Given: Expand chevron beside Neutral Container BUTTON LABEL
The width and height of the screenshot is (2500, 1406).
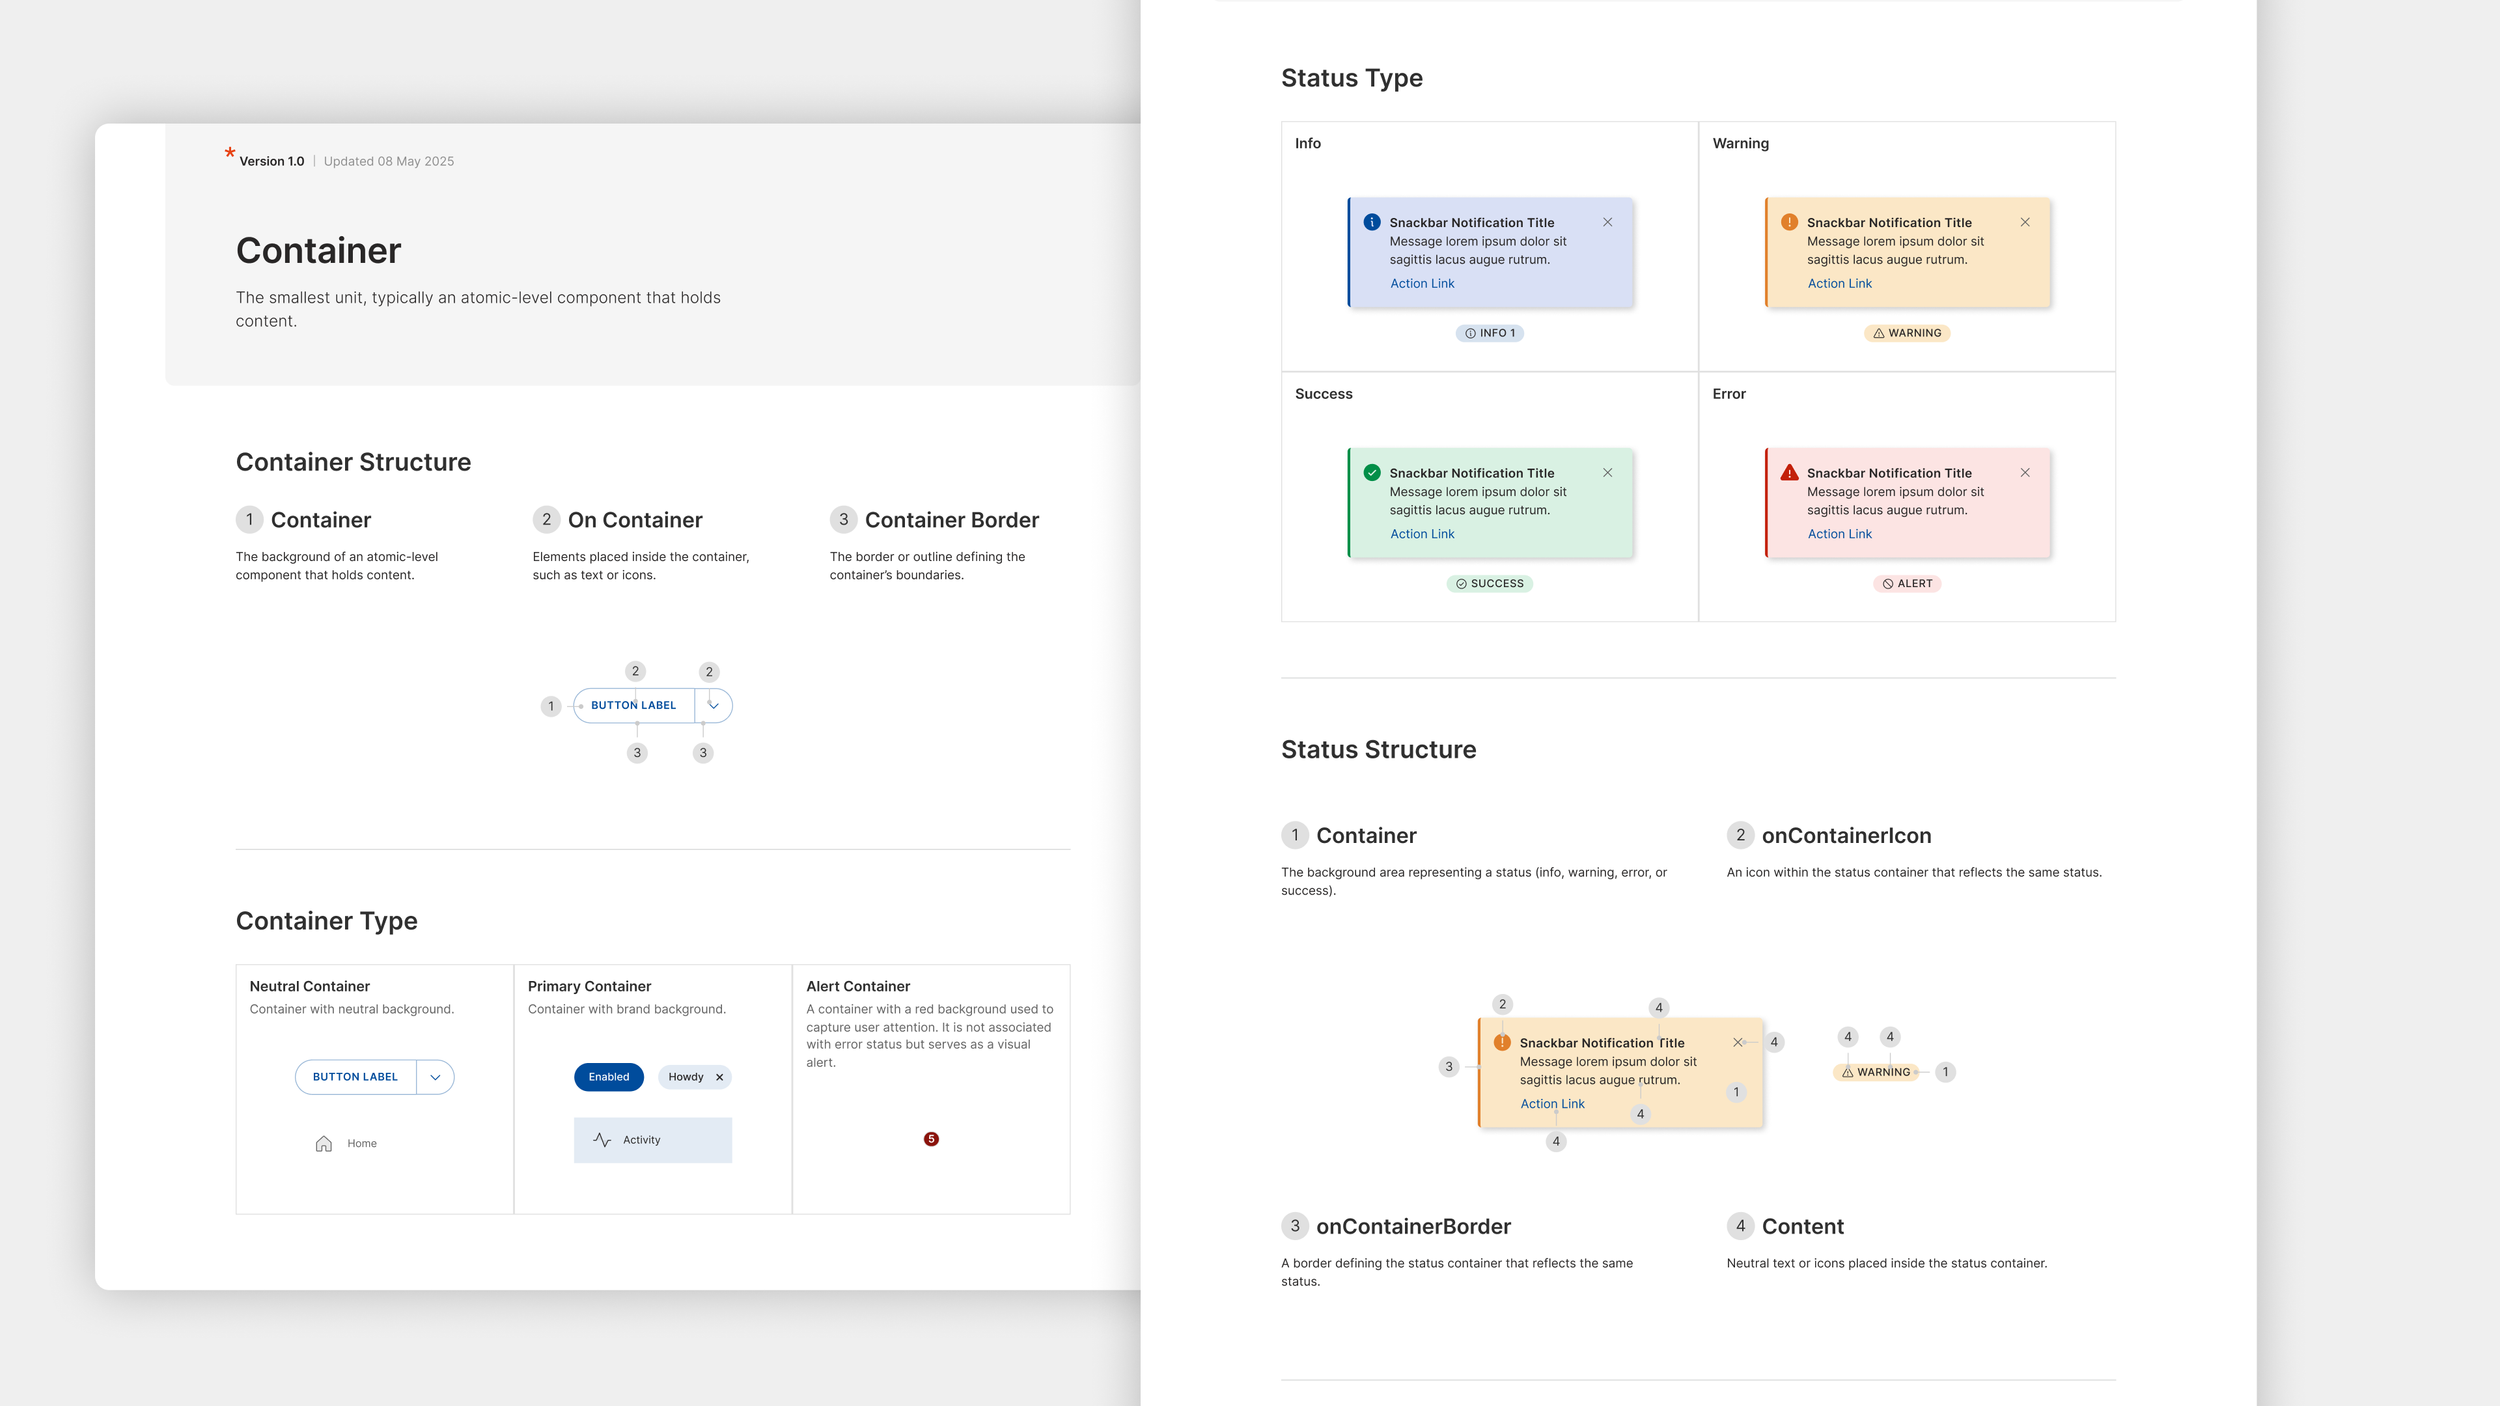Looking at the screenshot, I should point(435,1077).
